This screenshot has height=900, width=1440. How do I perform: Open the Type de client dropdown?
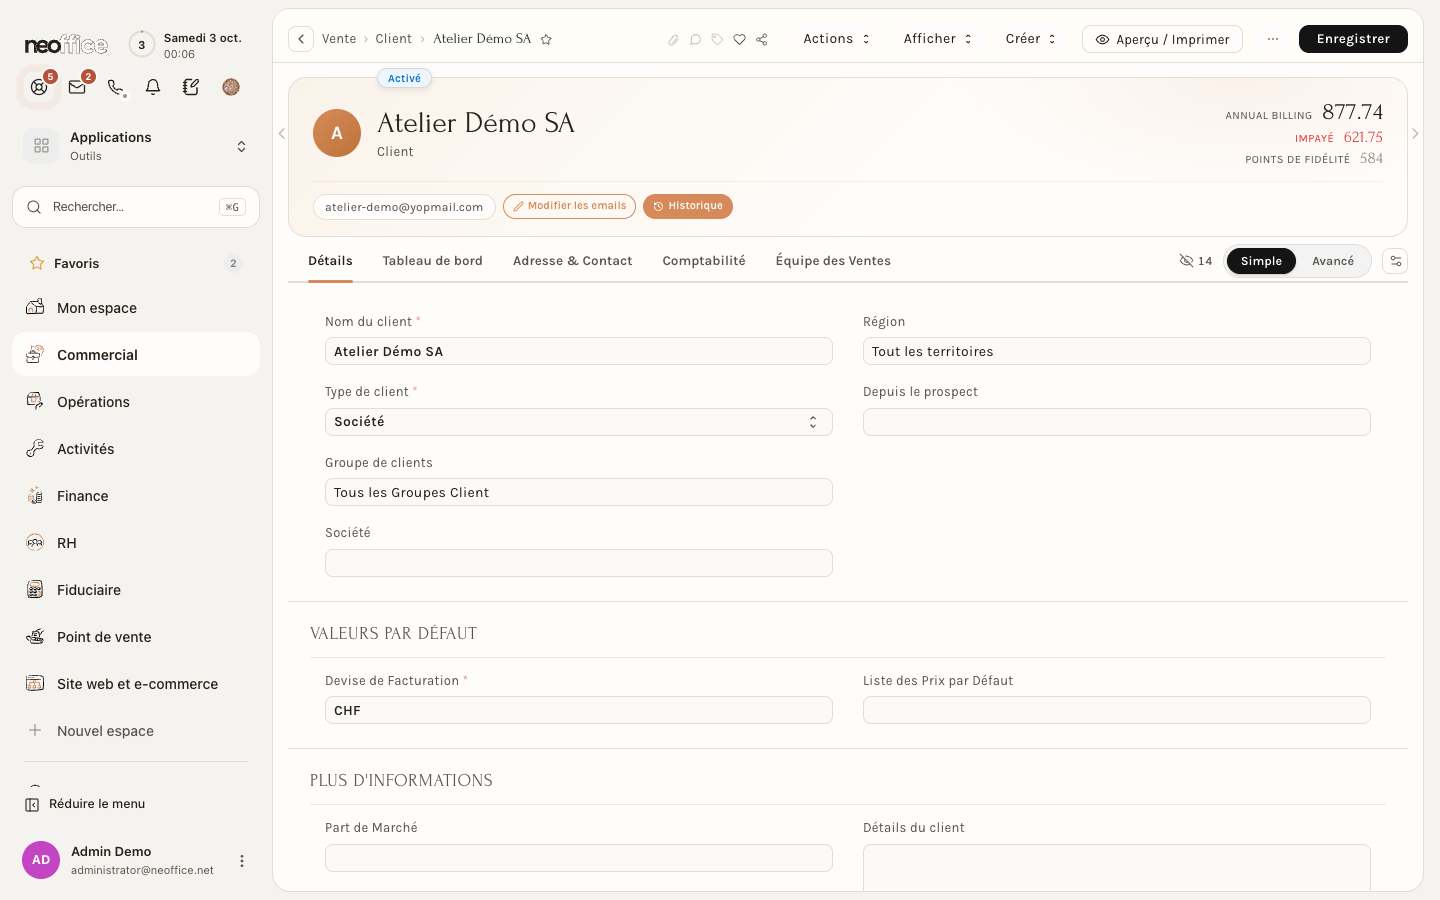click(x=579, y=422)
